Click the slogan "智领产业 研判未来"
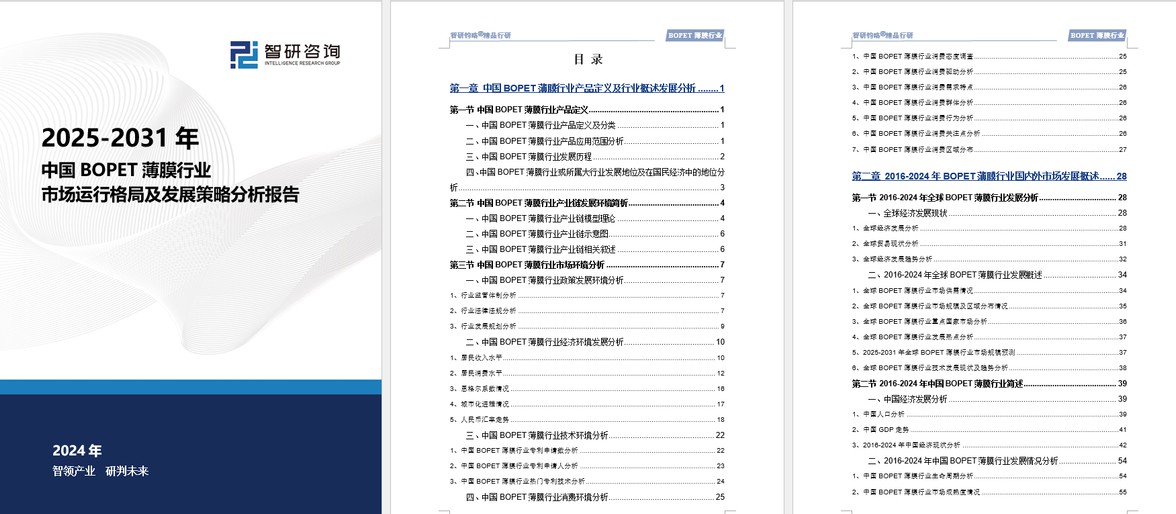Screen dimensions: 1176x514 click(100, 471)
